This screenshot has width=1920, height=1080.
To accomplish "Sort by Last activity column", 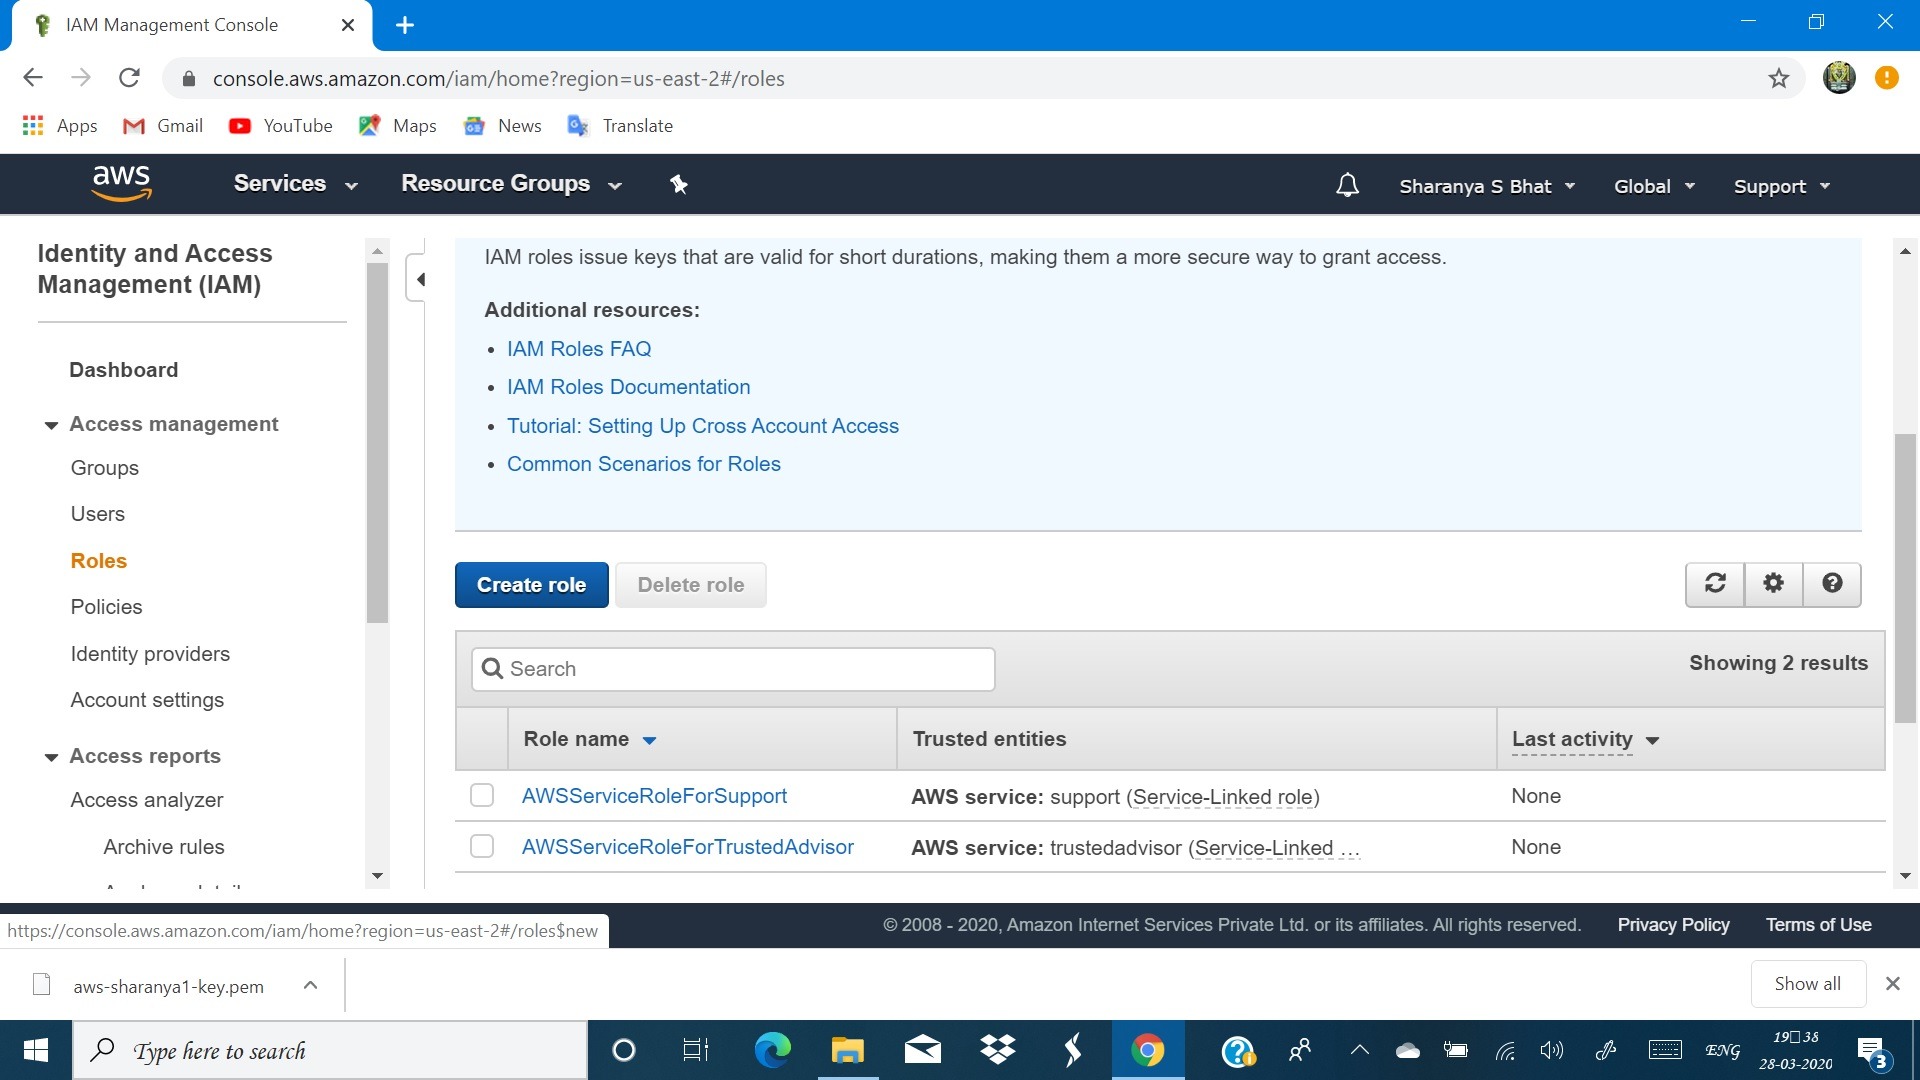I will (1585, 739).
